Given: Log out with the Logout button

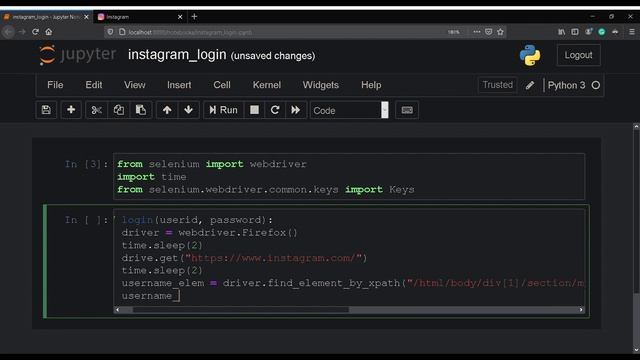Looking at the screenshot, I should (578, 55).
